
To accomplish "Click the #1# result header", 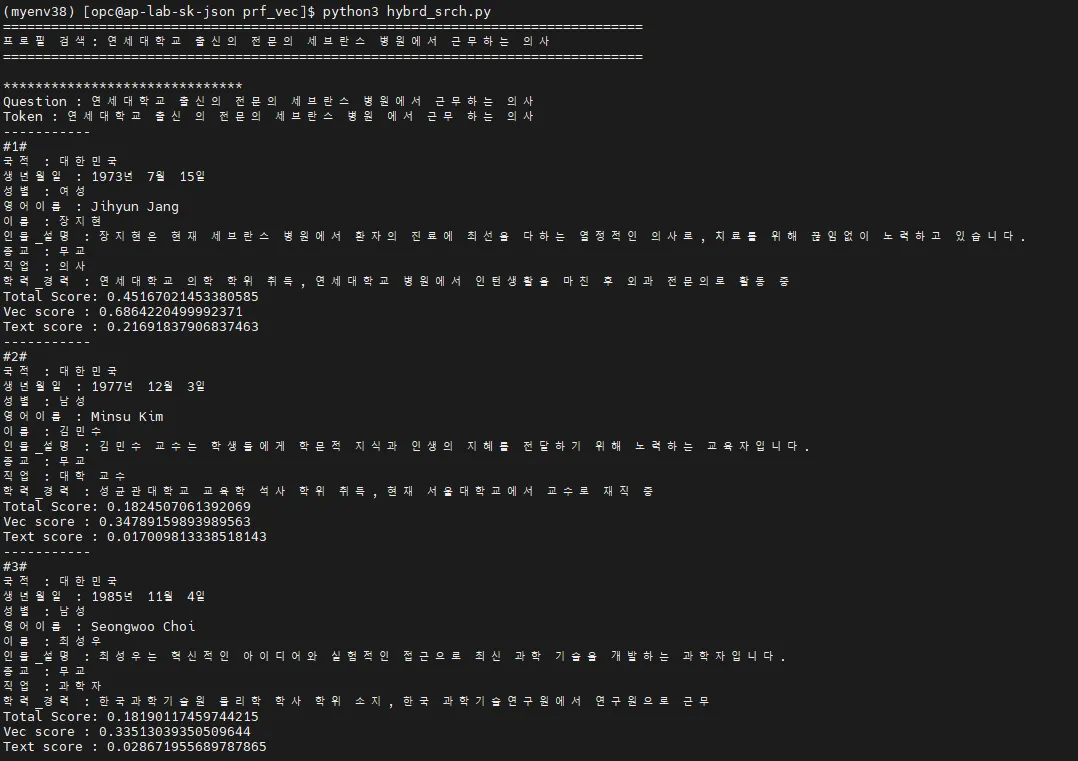I will (15, 146).
